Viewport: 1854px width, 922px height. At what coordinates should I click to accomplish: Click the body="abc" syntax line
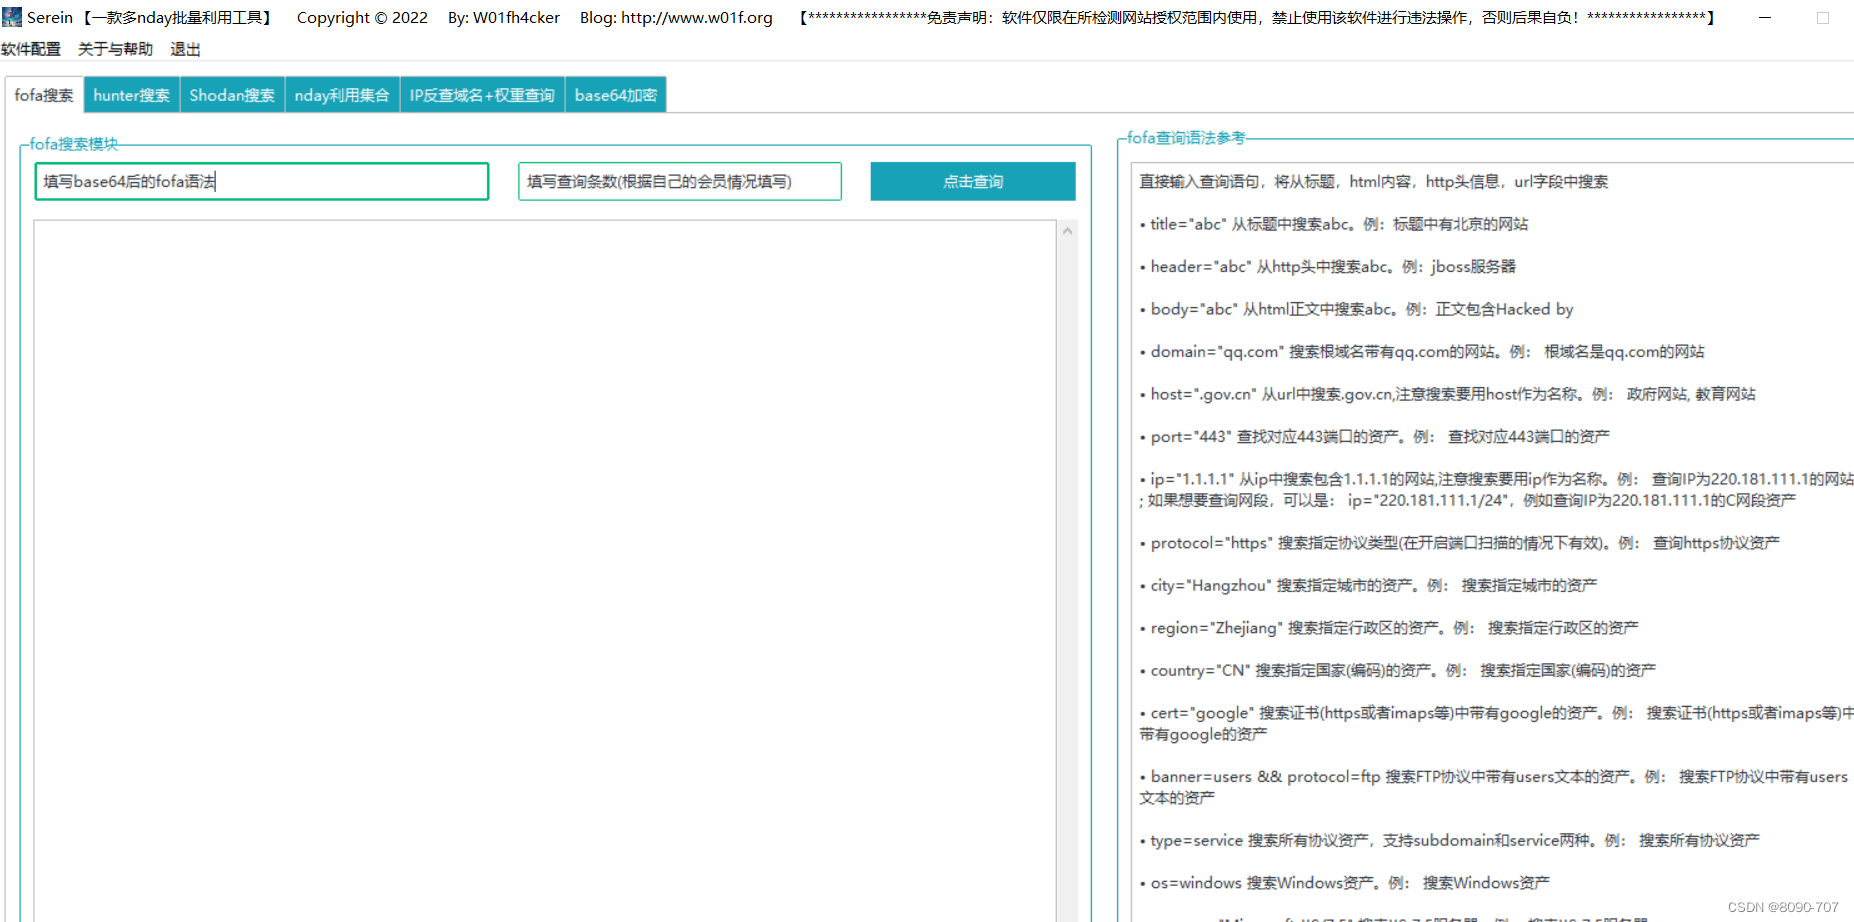tap(1356, 309)
